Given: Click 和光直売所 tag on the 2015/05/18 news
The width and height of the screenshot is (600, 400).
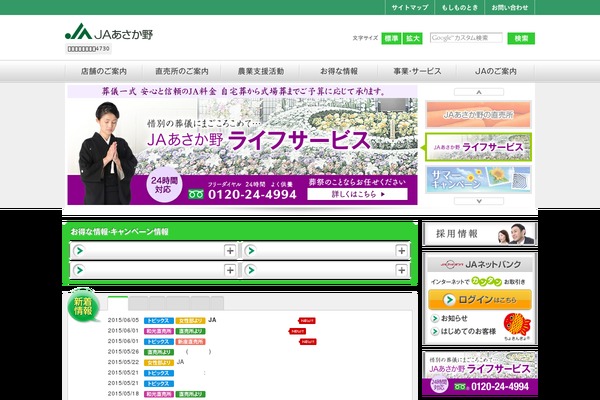Looking at the screenshot, I should (x=158, y=394).
